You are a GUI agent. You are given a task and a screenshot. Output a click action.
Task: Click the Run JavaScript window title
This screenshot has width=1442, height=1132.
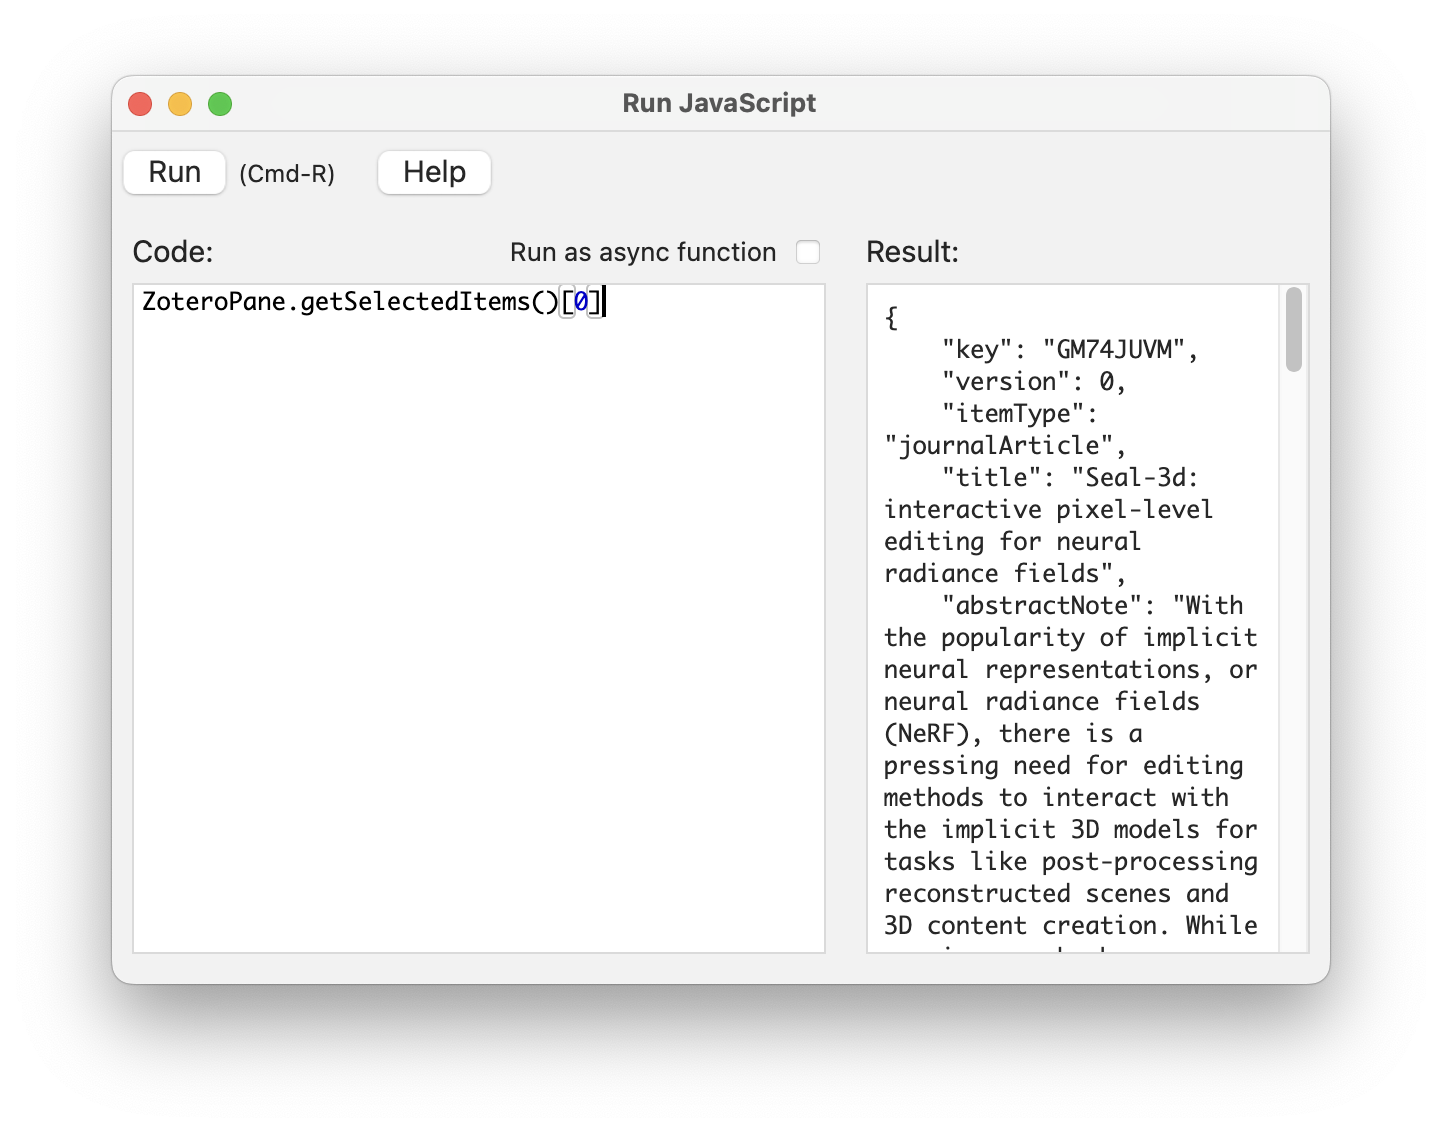pos(719,103)
